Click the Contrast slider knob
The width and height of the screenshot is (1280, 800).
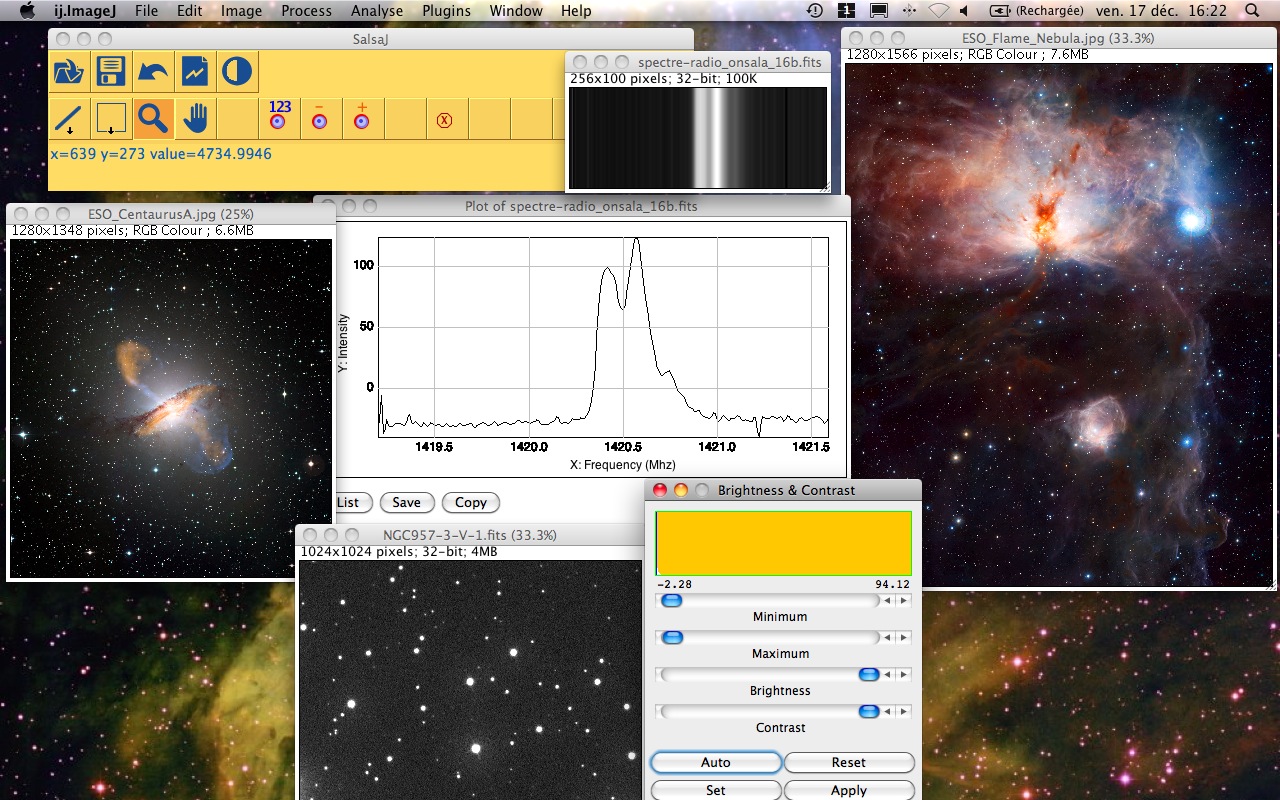coord(869,711)
